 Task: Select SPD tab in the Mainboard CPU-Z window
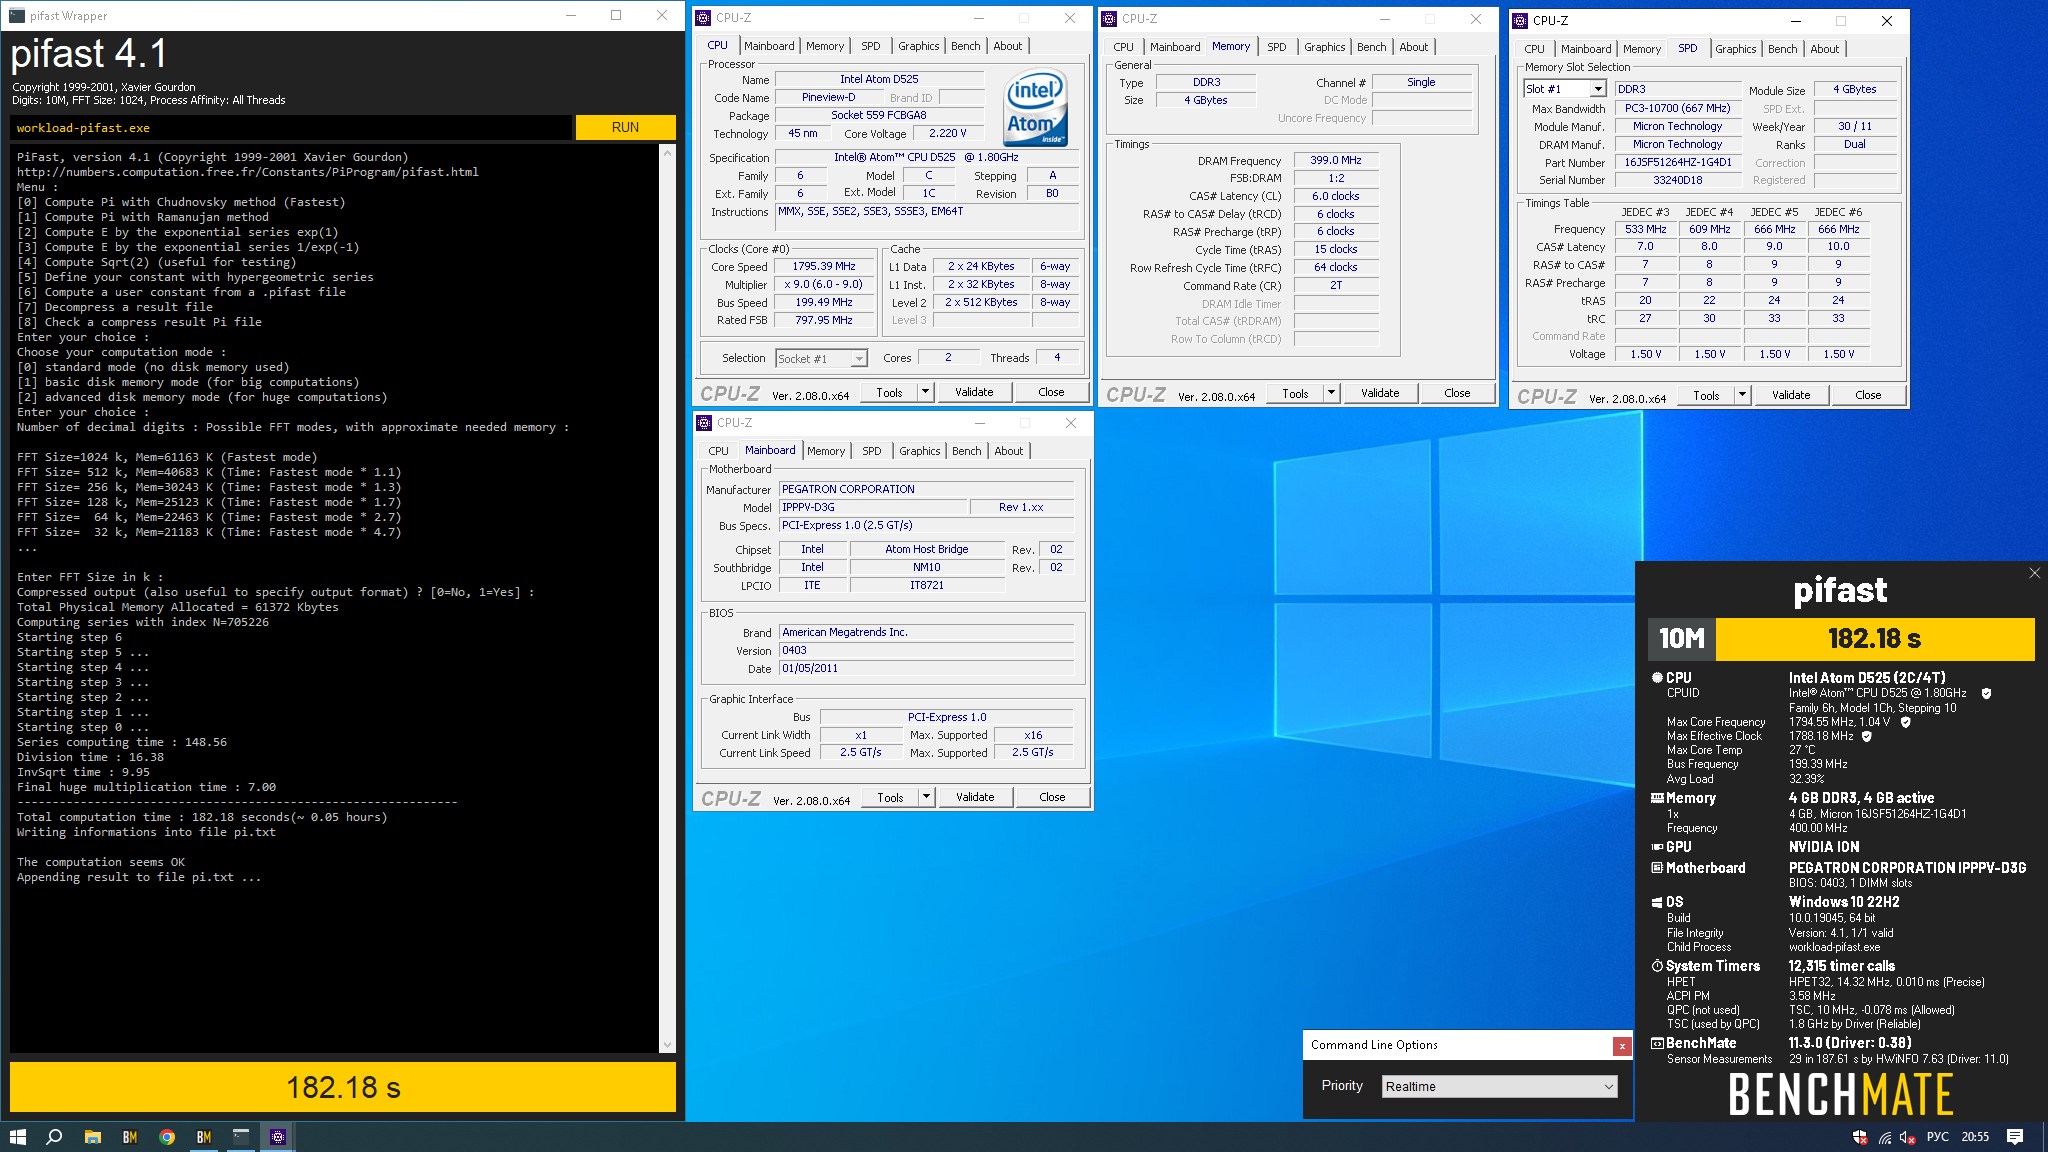(872, 451)
